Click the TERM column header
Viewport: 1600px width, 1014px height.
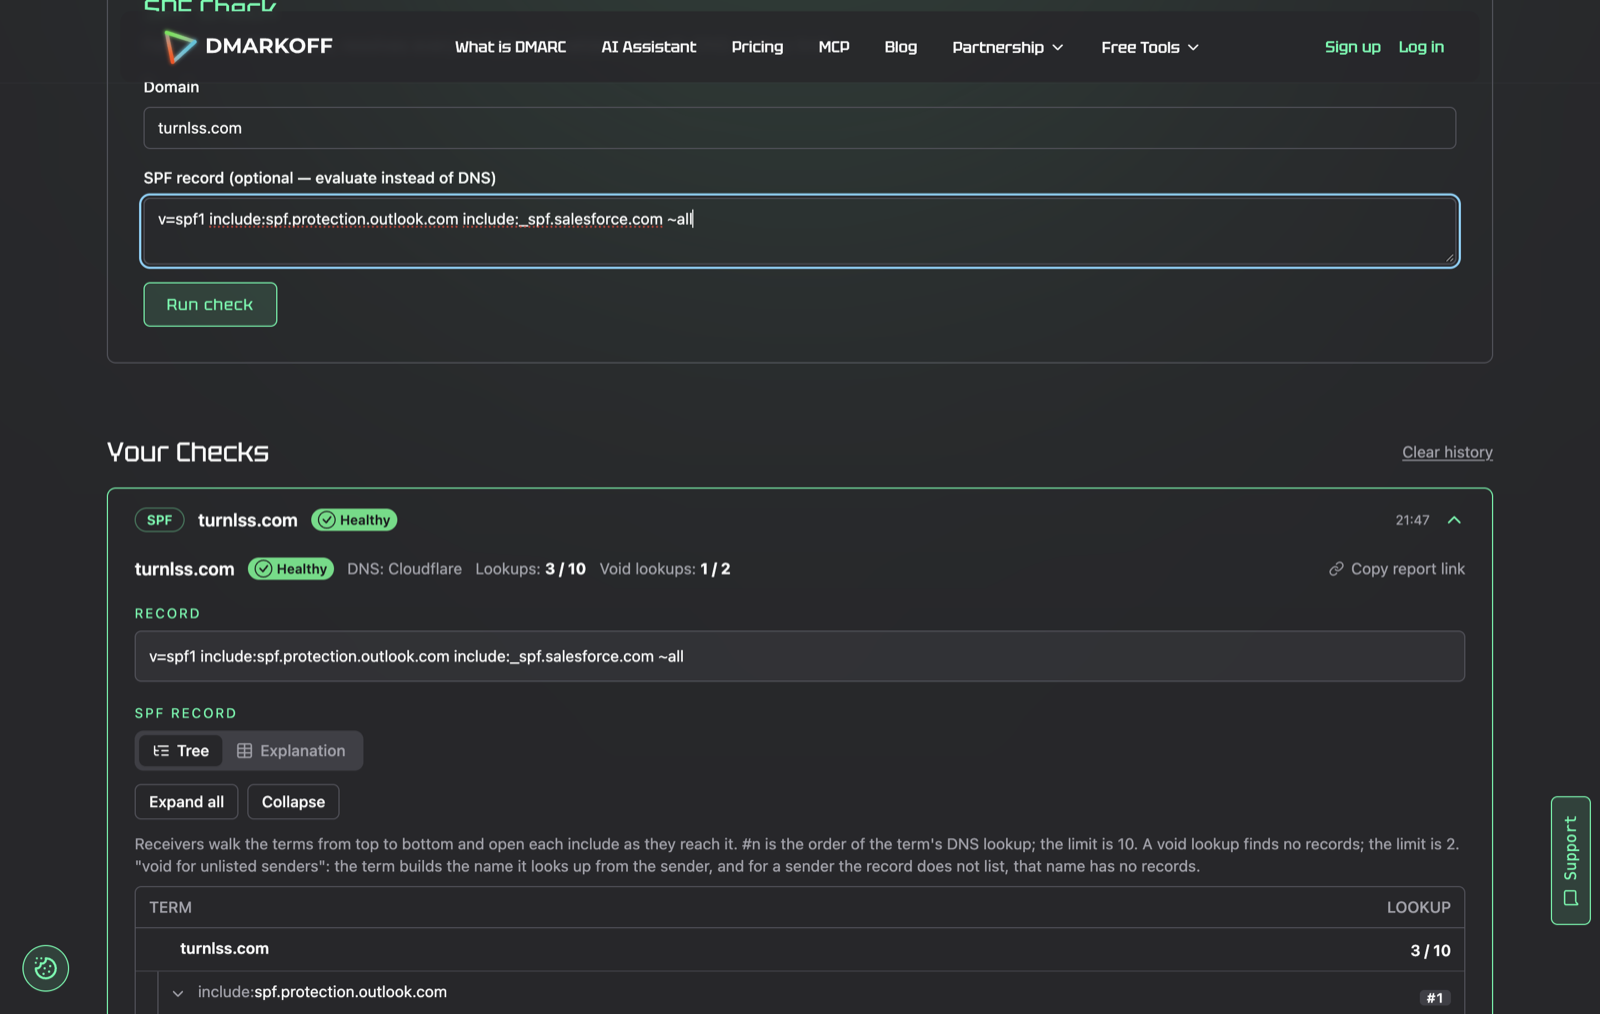(170, 907)
